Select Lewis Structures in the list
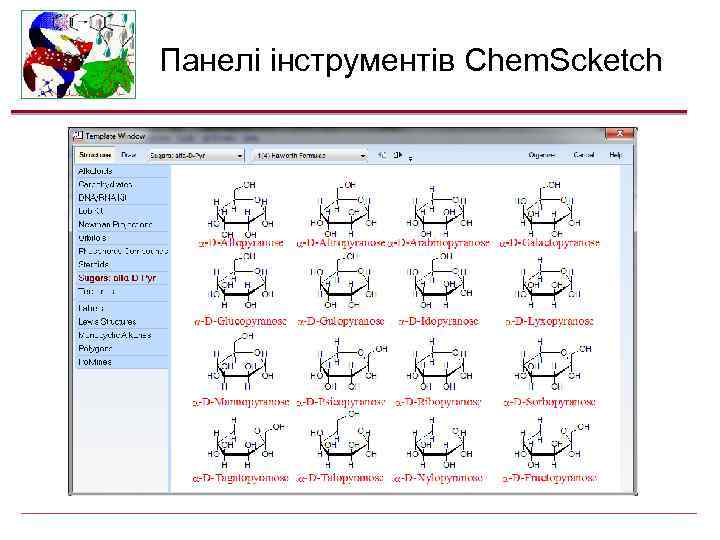 click(122, 321)
